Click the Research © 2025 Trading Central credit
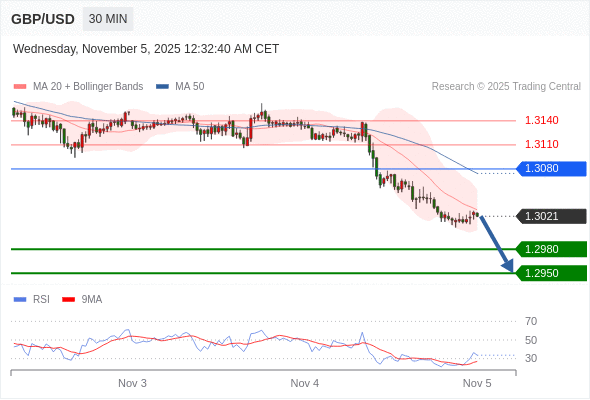Viewport: 590px width, 400px height. click(x=506, y=87)
